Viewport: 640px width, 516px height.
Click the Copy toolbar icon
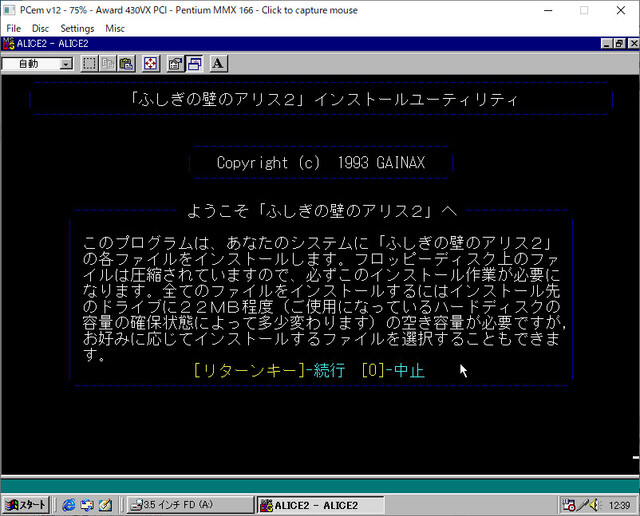[x=108, y=64]
